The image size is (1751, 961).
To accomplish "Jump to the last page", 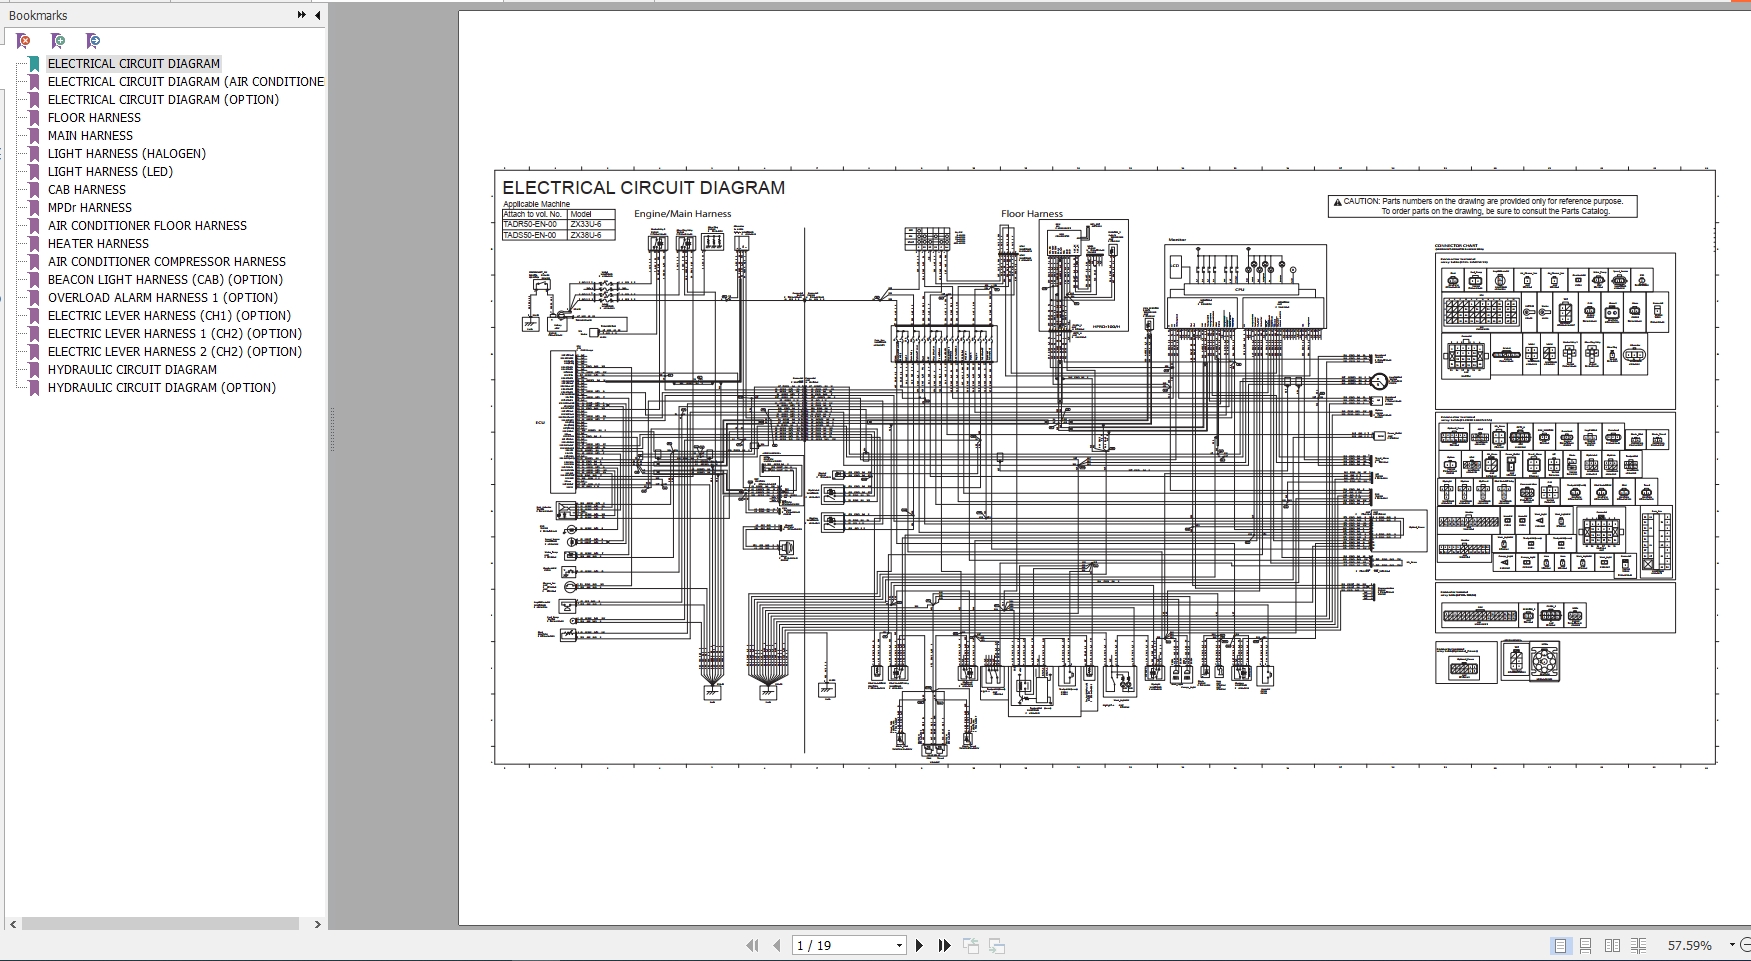I will (x=944, y=945).
